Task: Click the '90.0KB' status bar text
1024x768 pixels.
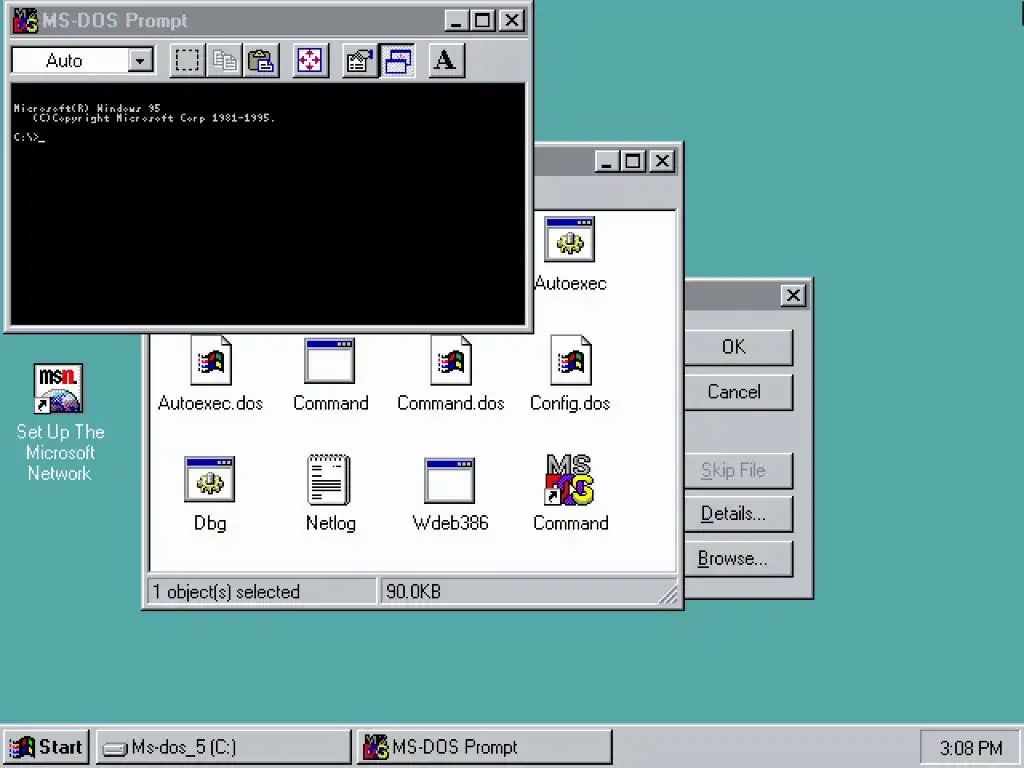Action: click(413, 592)
